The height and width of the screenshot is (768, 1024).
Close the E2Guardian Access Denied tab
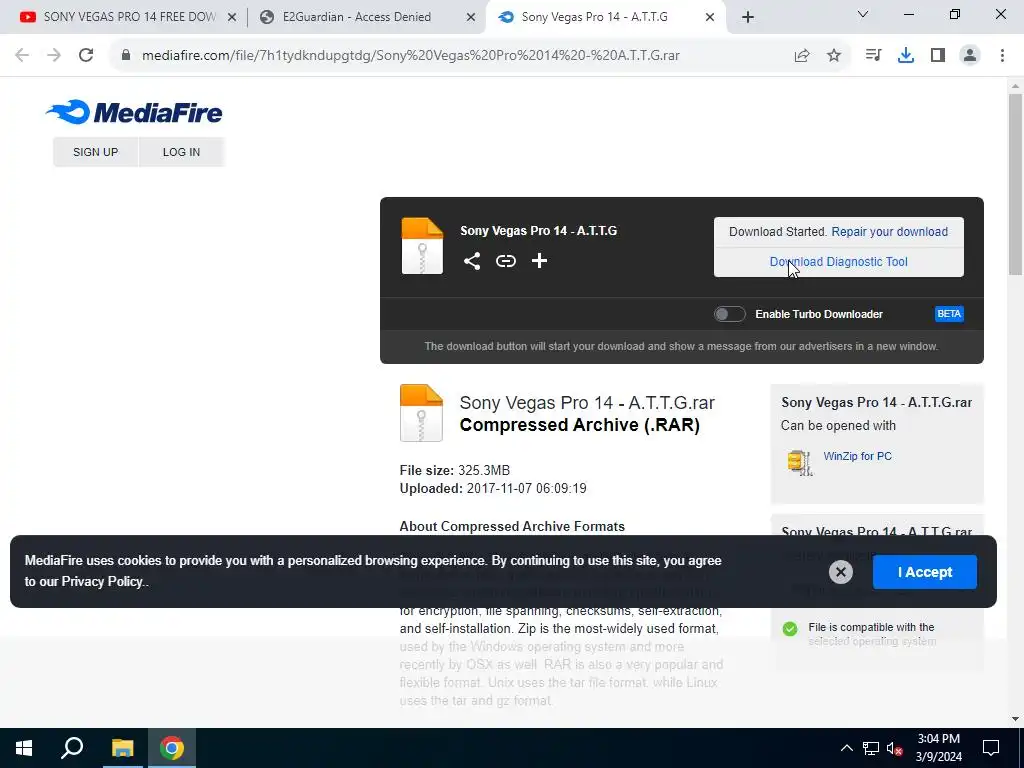471,17
